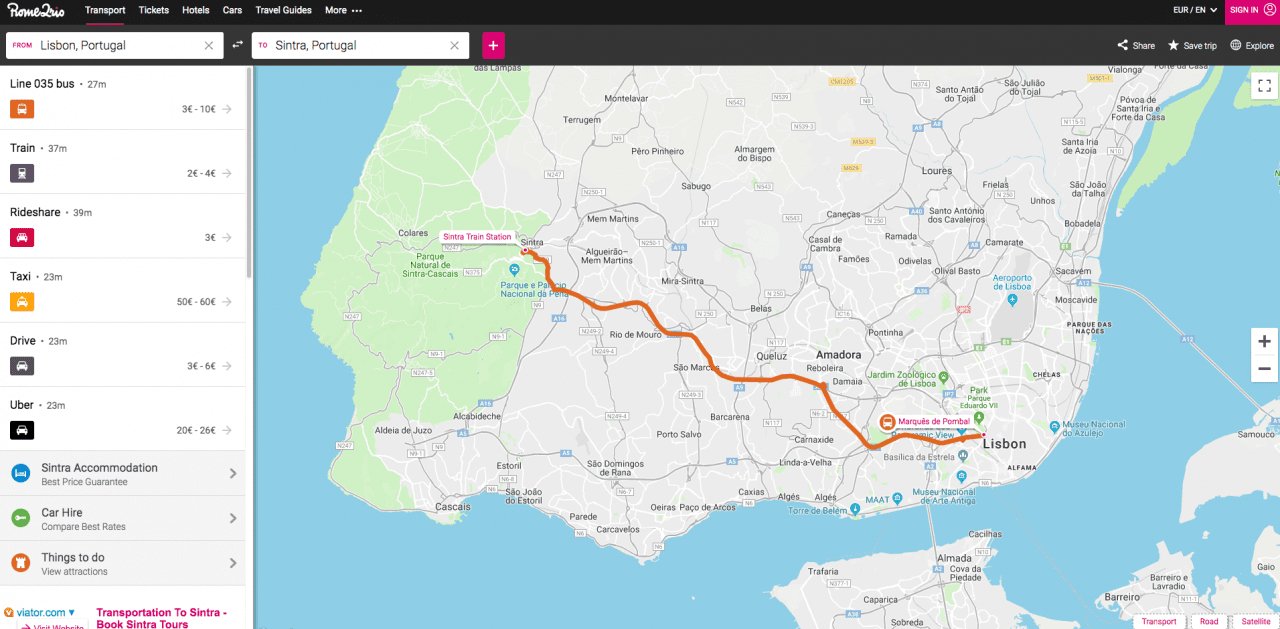
Task: Switch map to Satellite view
Action: pos(1255,621)
